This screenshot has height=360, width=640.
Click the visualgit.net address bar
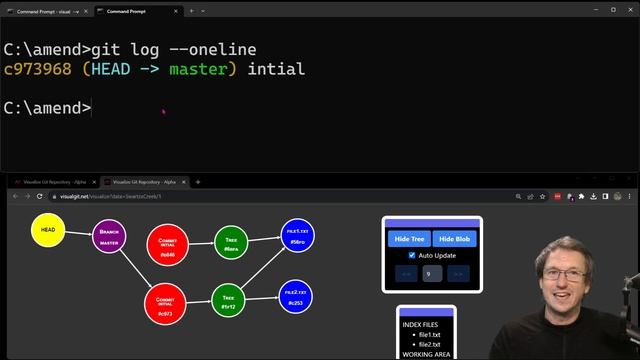coord(282,196)
